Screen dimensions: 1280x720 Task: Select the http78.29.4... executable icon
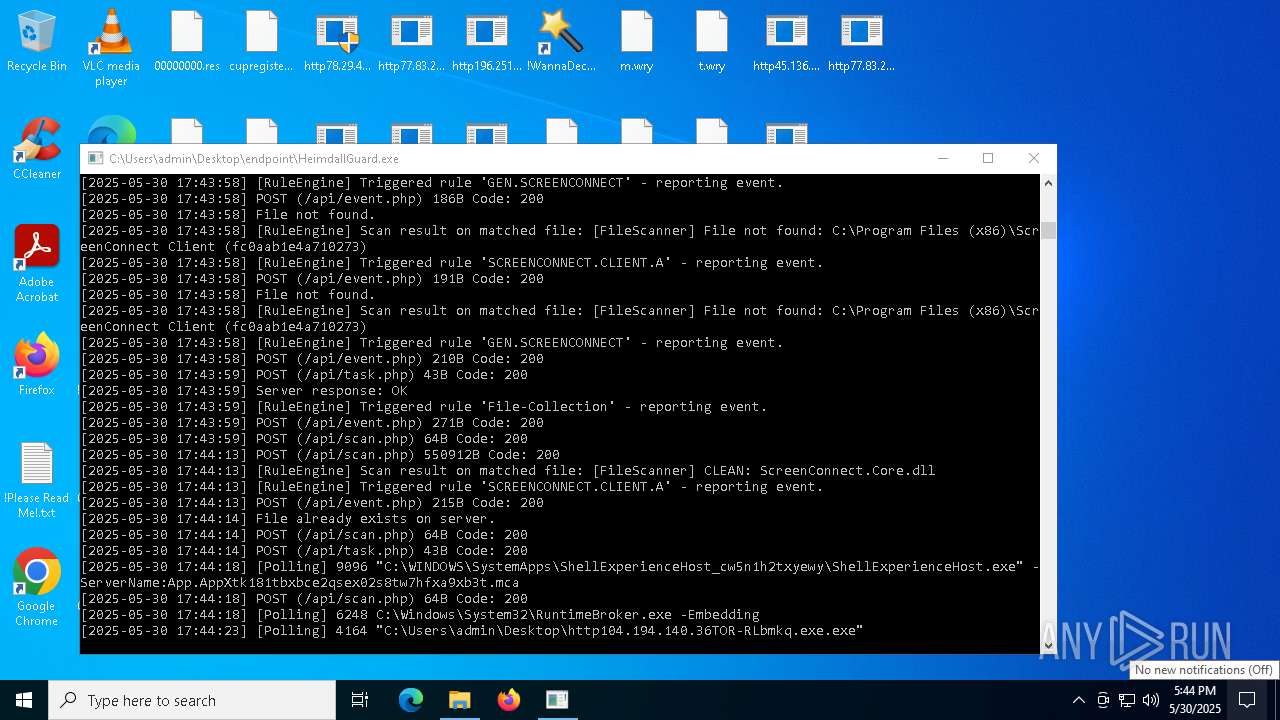[x=337, y=42]
